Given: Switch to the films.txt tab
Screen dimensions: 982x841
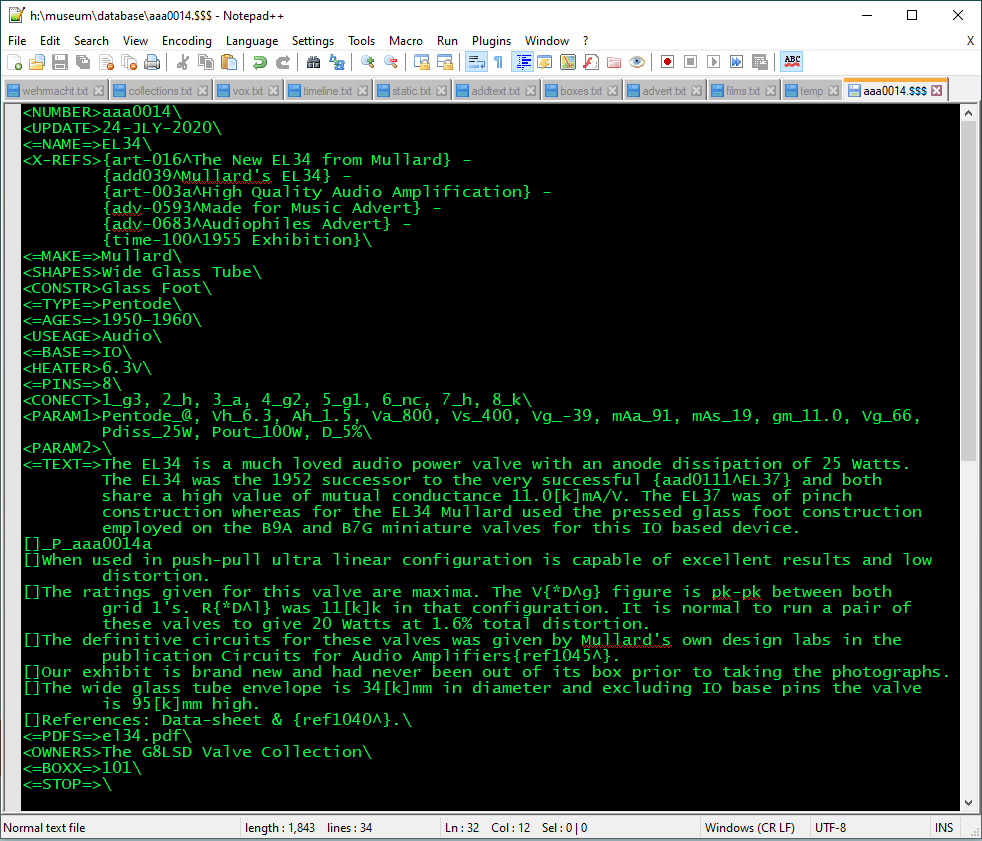Looking at the screenshot, I should [x=743, y=91].
